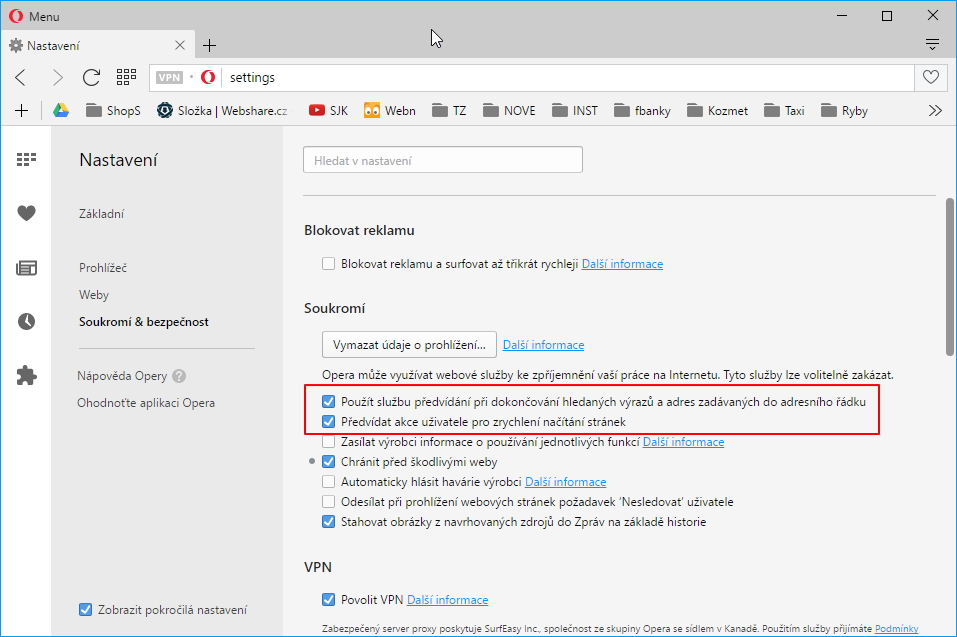Image resolution: width=957 pixels, height=637 pixels.
Task: Focus the Hledat v nastavení search box
Action: 442,160
